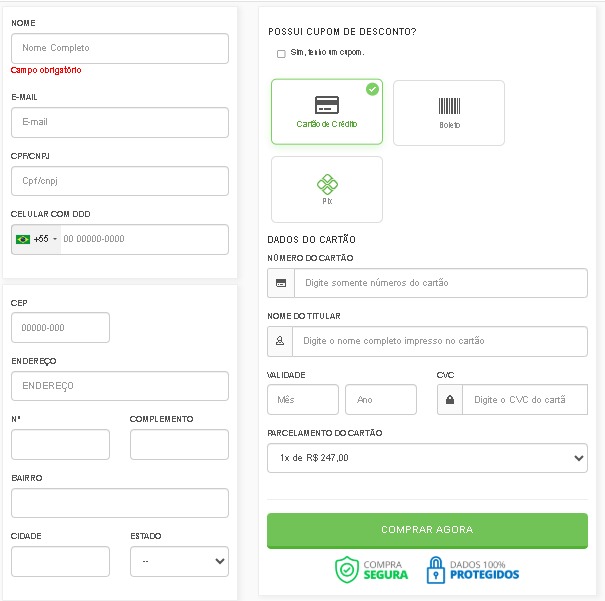605x601 pixels.
Task: Click the credit card icon in Cartão de Crédito
Action: pyautogui.click(x=326, y=105)
